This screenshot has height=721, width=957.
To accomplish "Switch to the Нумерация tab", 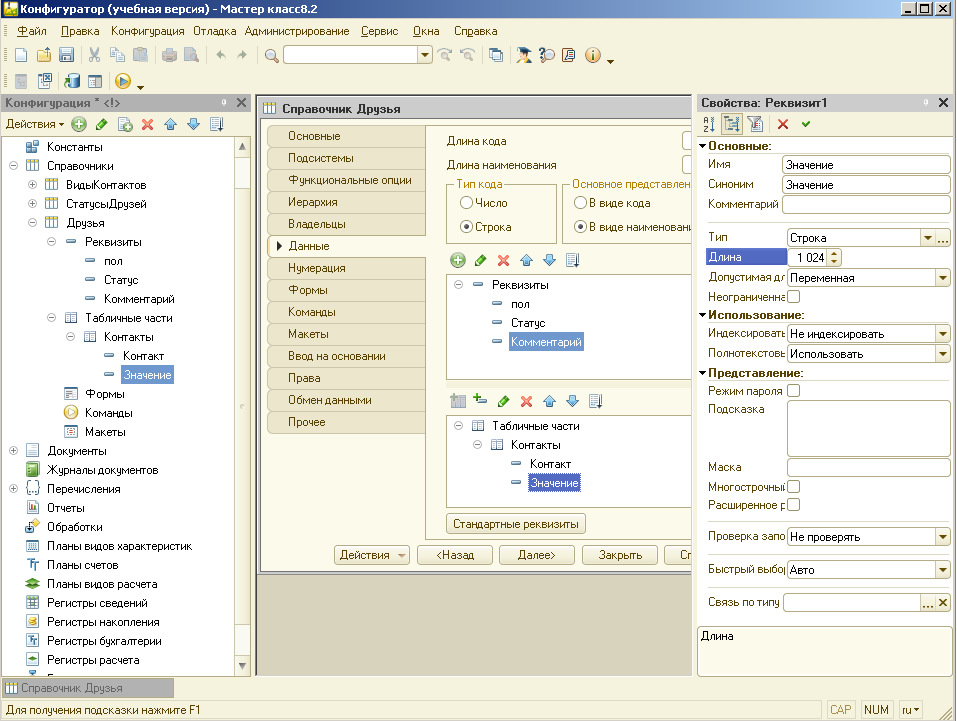I will tap(316, 268).
